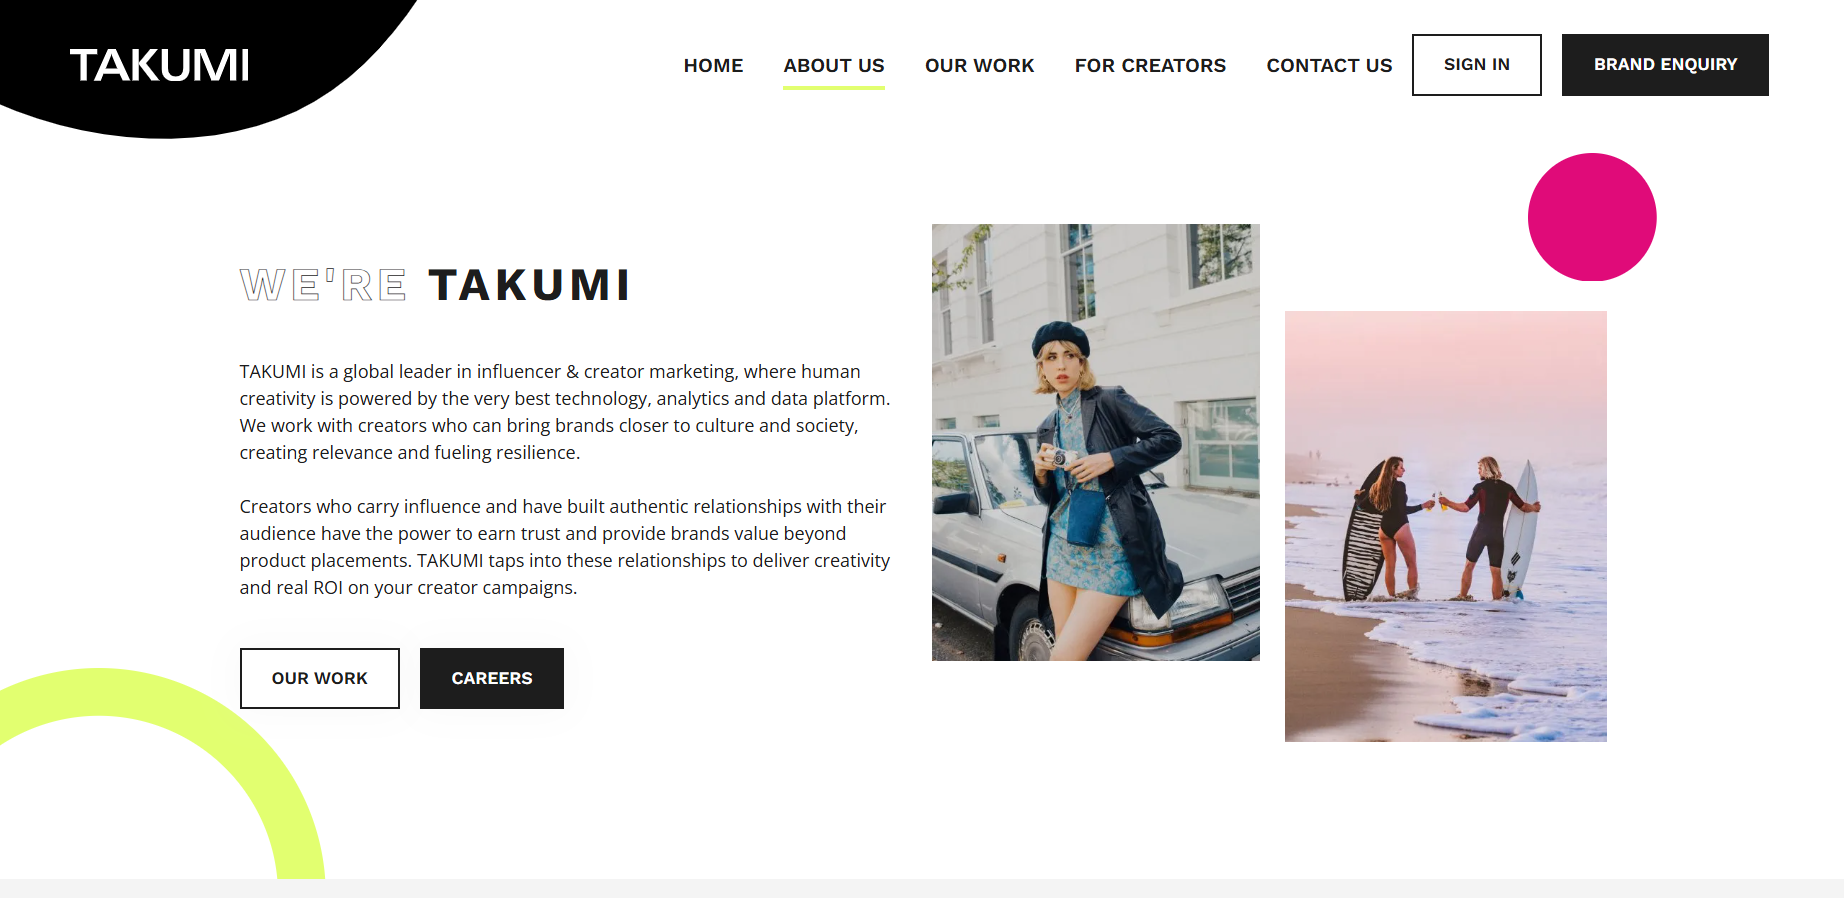Image resolution: width=1844 pixels, height=898 pixels.
Task: Click the grey strip at page bottom
Action: [x=922, y=889]
